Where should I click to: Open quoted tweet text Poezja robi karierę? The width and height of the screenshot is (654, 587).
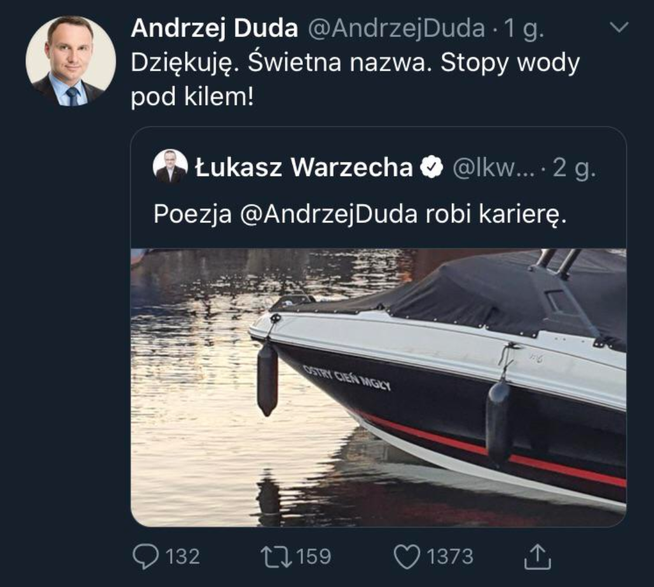360,215
